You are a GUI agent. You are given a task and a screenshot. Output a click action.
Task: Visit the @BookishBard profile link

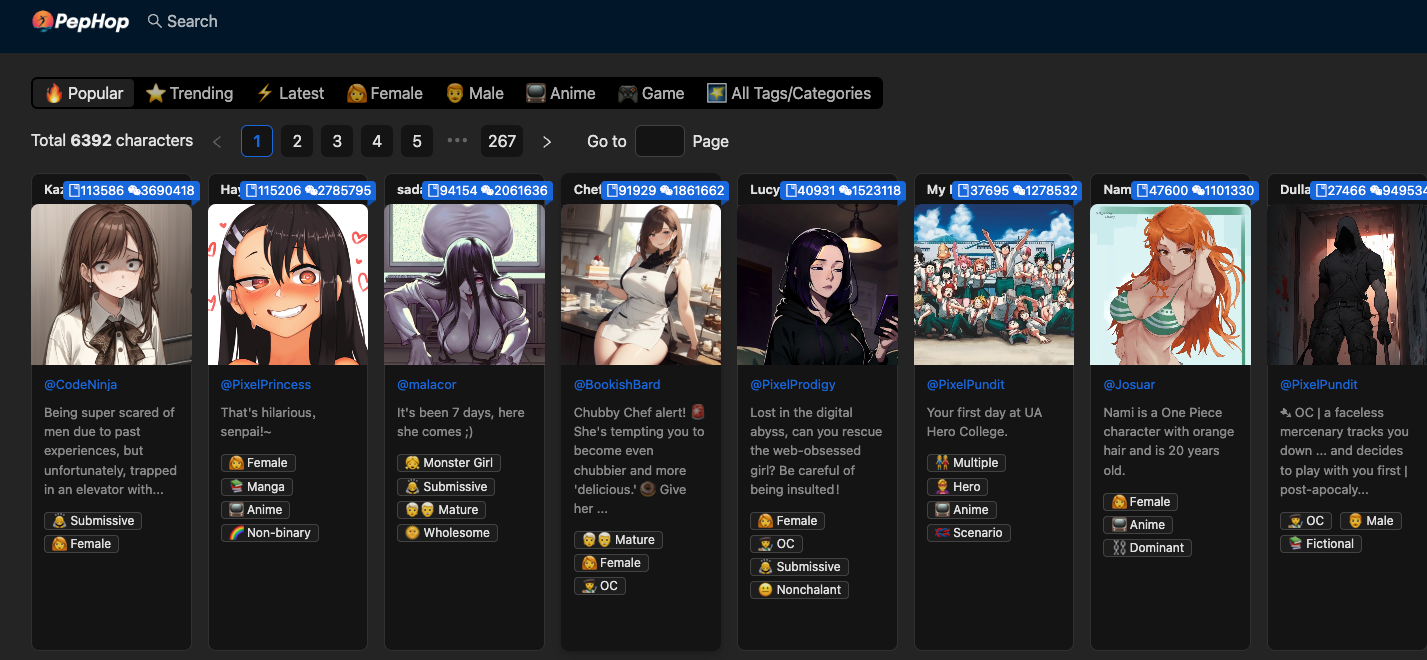(x=617, y=385)
